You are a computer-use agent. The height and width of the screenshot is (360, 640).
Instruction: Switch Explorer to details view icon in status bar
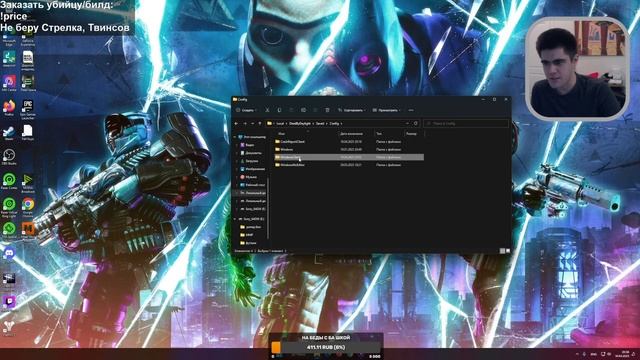tap(502, 251)
